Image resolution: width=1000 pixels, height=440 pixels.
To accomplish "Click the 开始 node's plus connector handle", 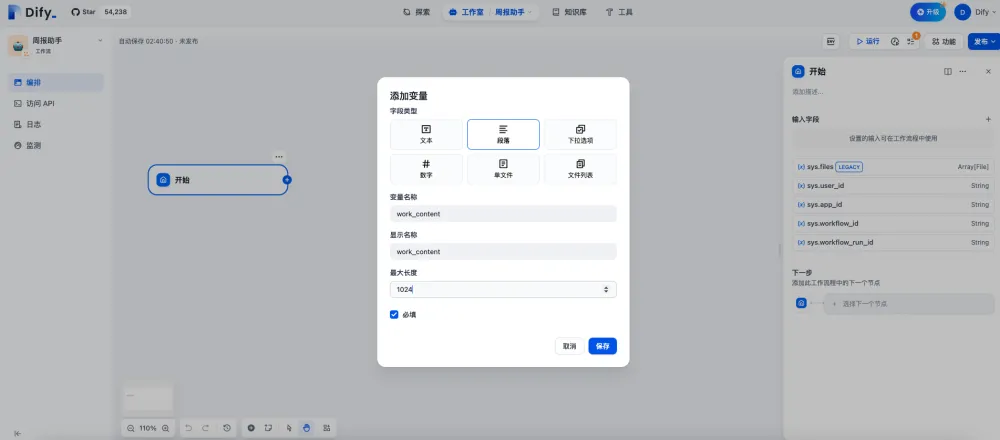I will (x=287, y=180).
